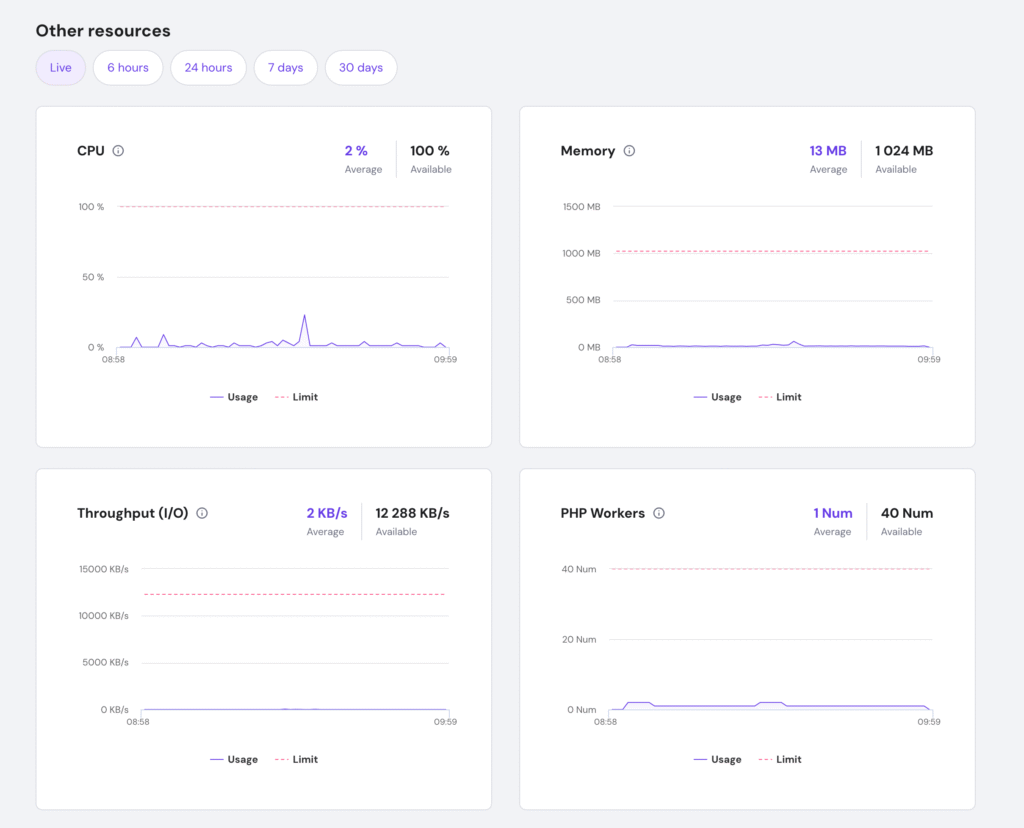Toggle Usage legend in PHP Workers chart

718,759
